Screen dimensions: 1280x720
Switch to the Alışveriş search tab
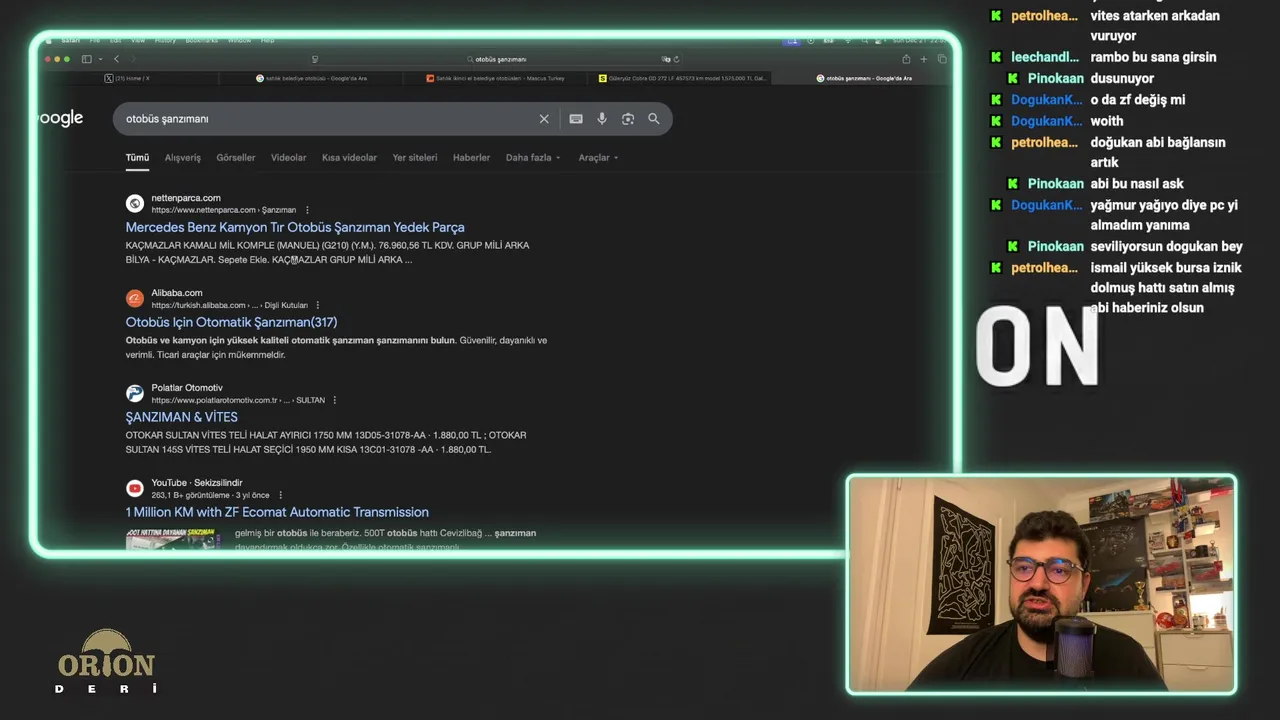pos(183,158)
